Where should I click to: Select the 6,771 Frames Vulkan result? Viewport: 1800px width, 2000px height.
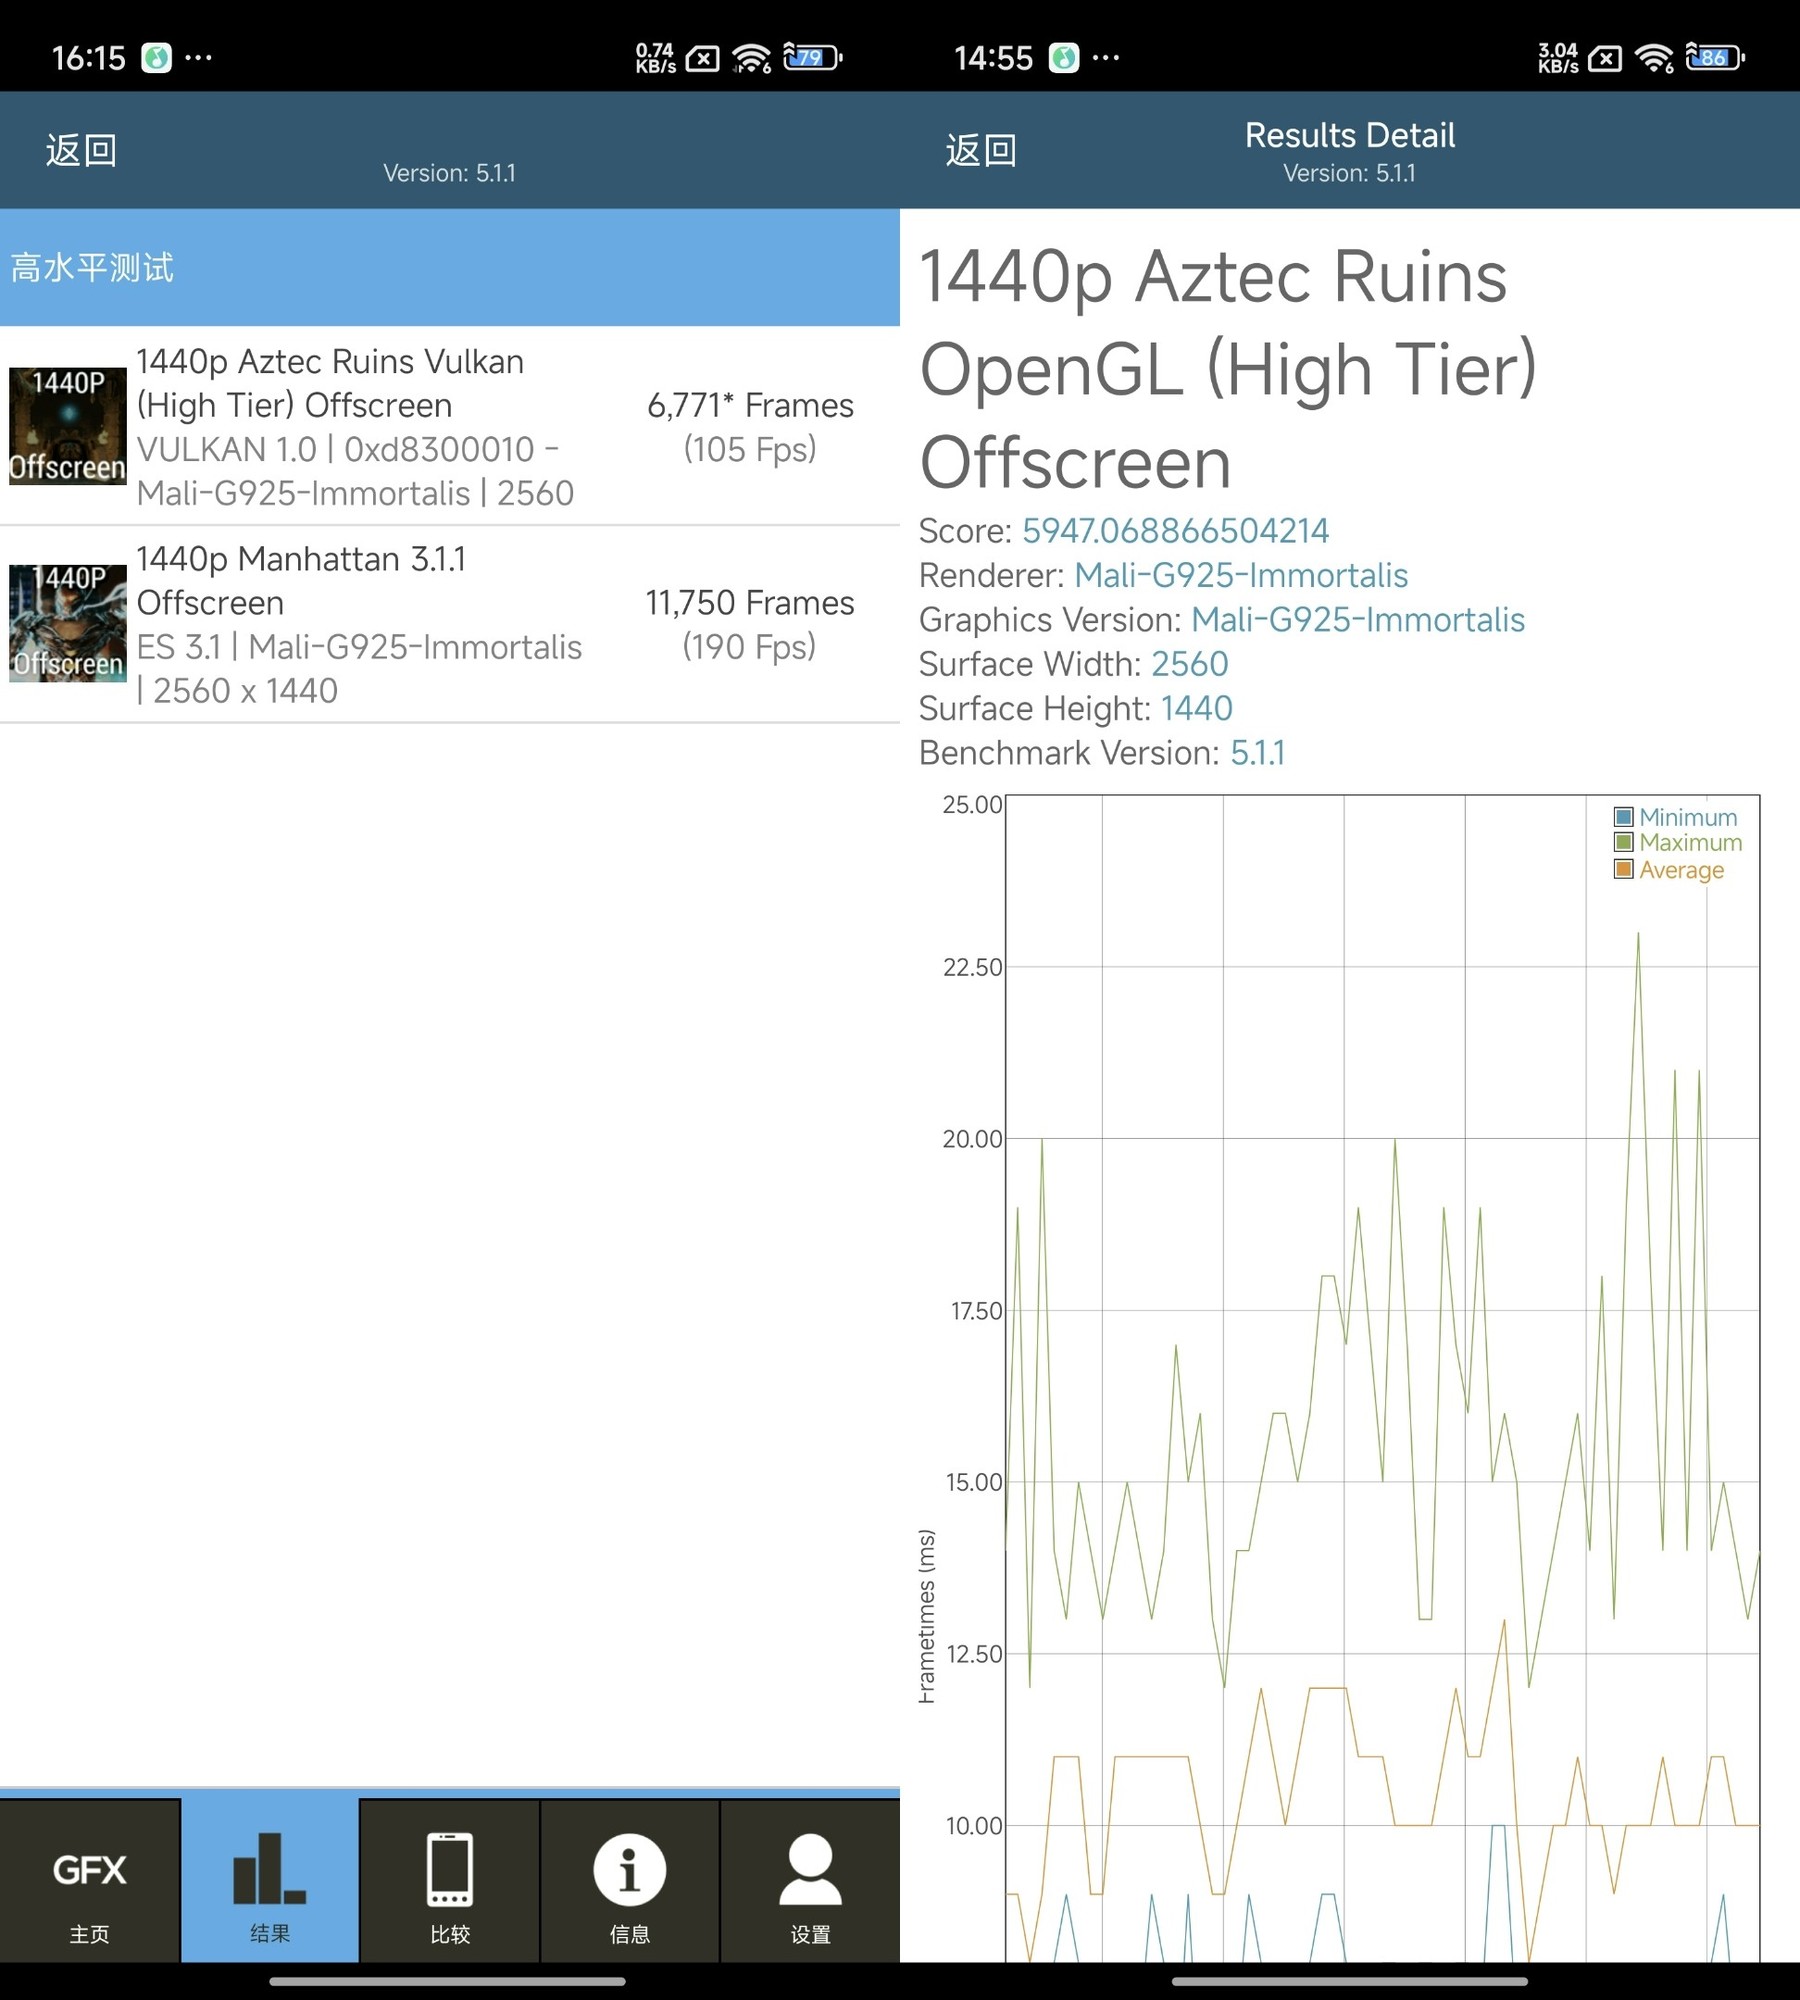750,426
